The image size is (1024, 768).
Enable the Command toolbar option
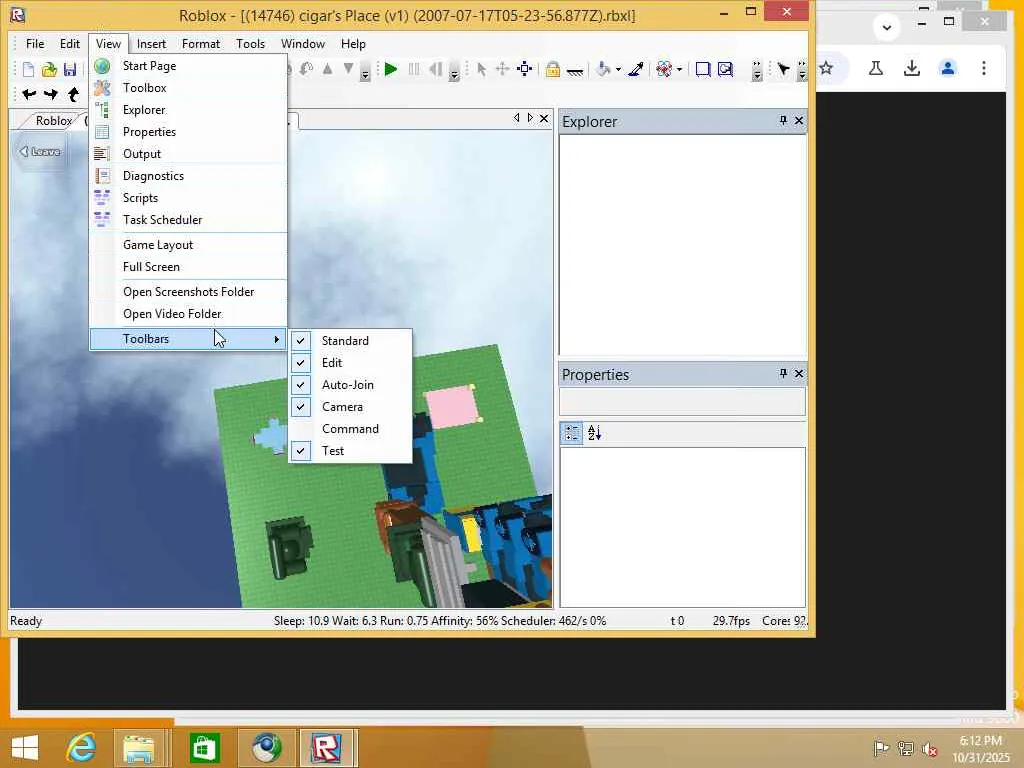pos(350,428)
